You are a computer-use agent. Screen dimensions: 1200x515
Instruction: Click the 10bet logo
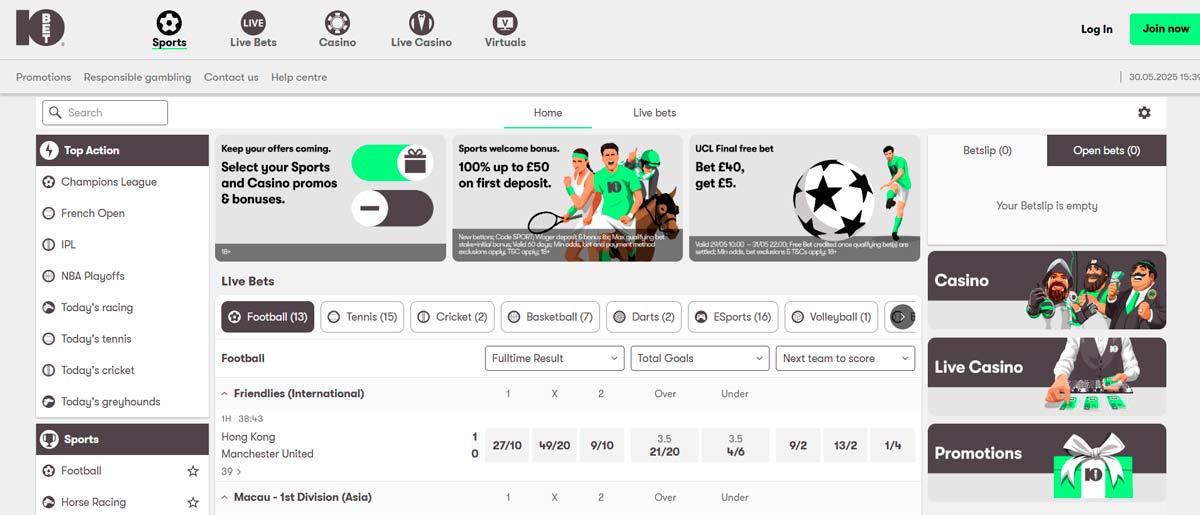[41, 28]
